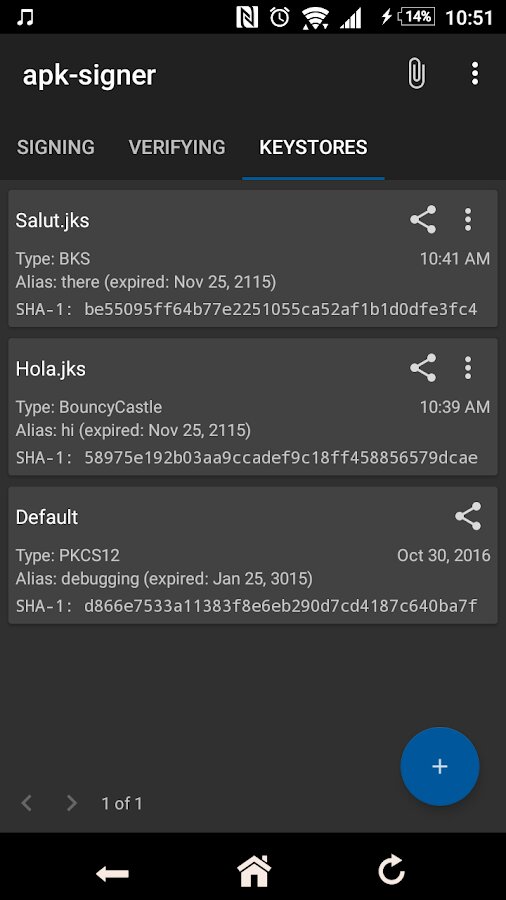Tap the Android home navigation button
The height and width of the screenshot is (900, 506).
point(254,871)
